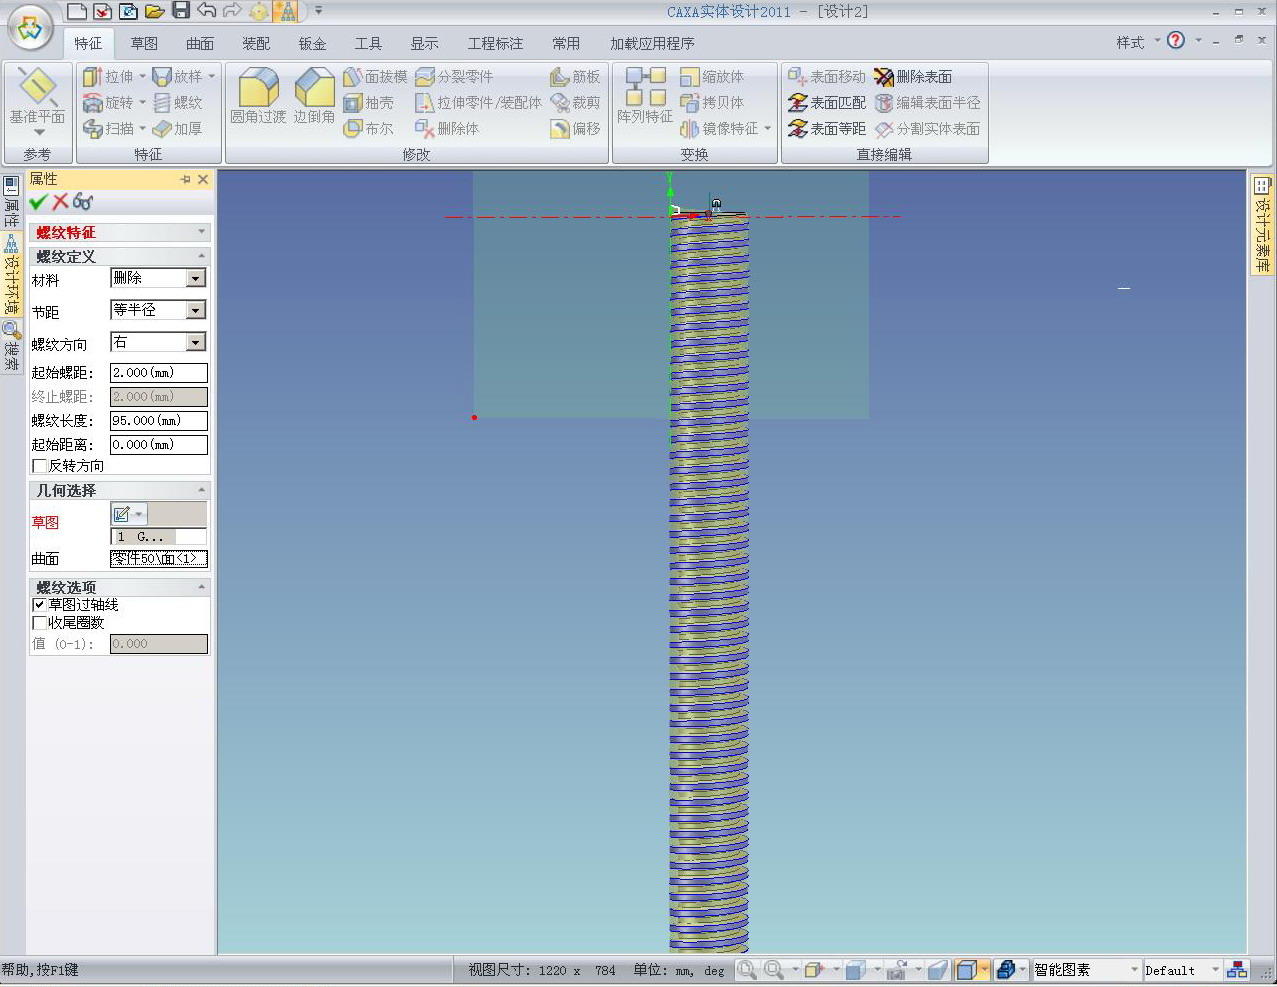Switch to the 草图 ribbon tab

pos(144,44)
